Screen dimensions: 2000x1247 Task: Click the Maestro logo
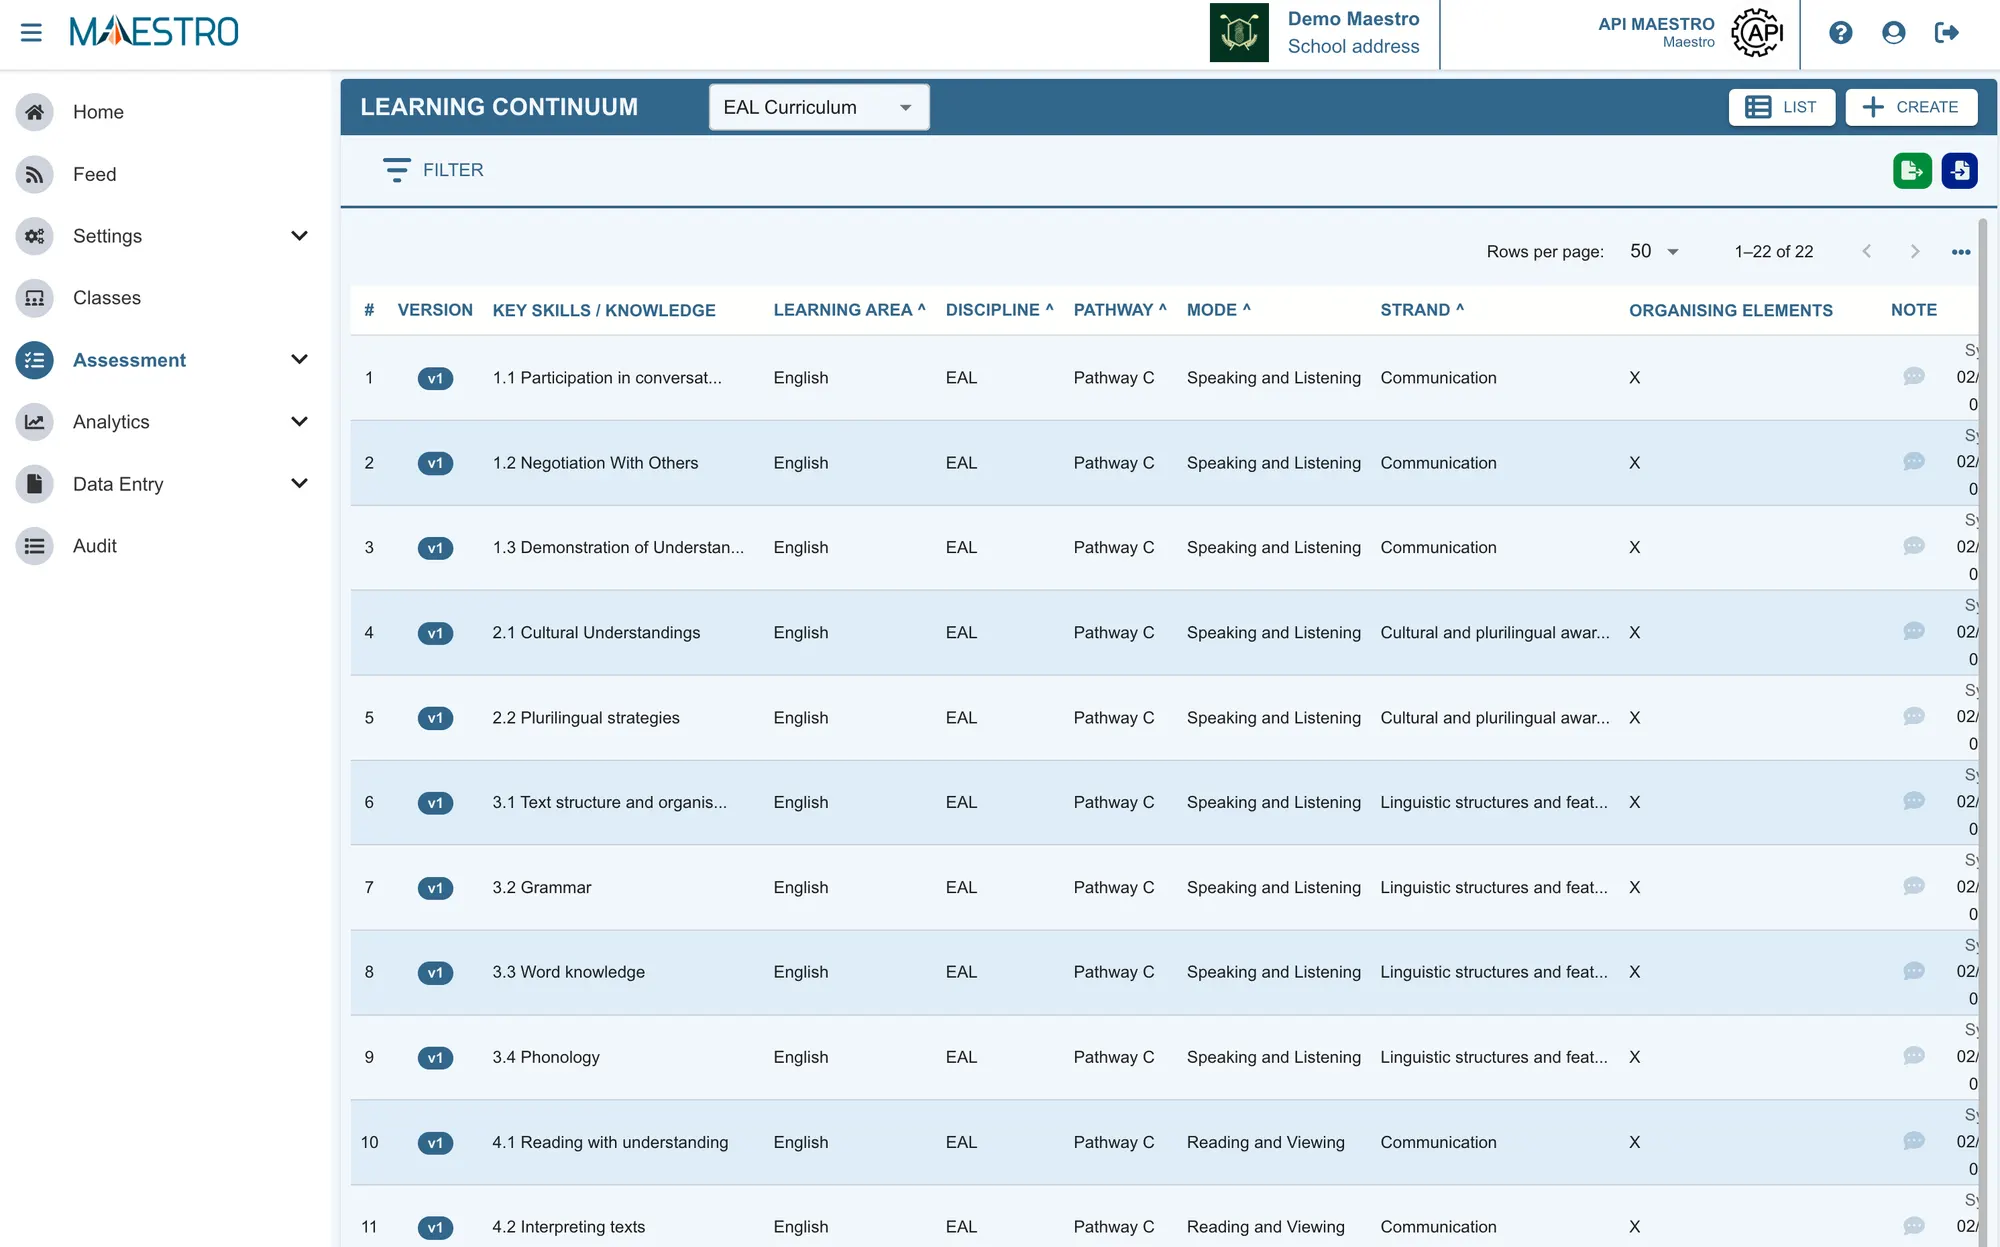154,32
